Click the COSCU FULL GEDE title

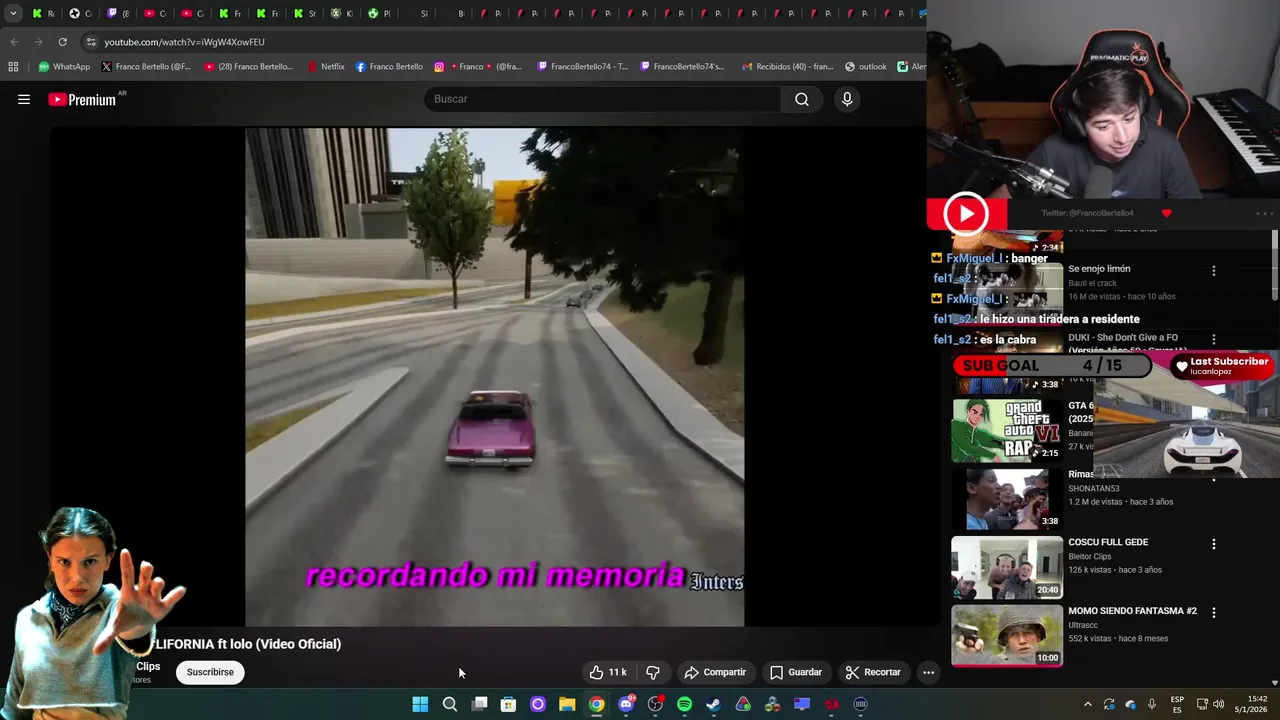(x=1108, y=542)
